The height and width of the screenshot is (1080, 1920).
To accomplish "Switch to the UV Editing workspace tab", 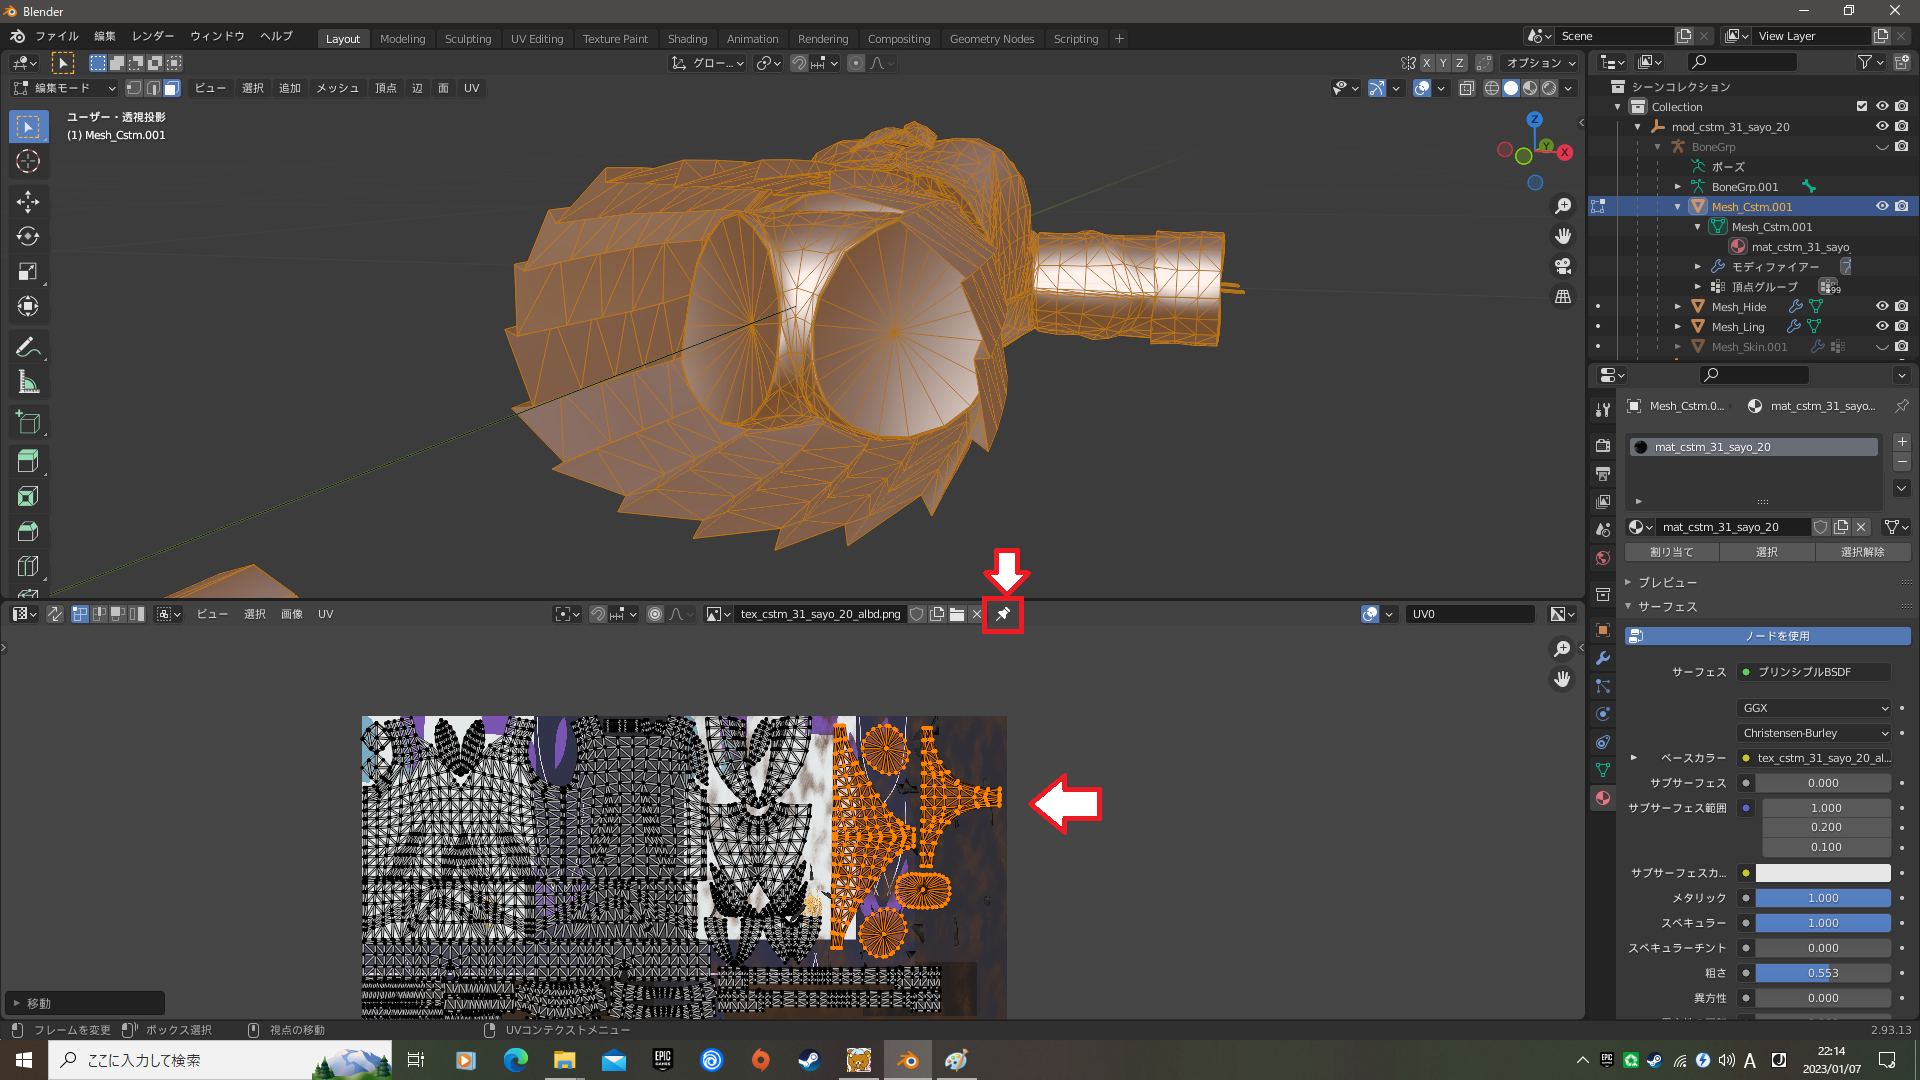I will click(x=537, y=39).
